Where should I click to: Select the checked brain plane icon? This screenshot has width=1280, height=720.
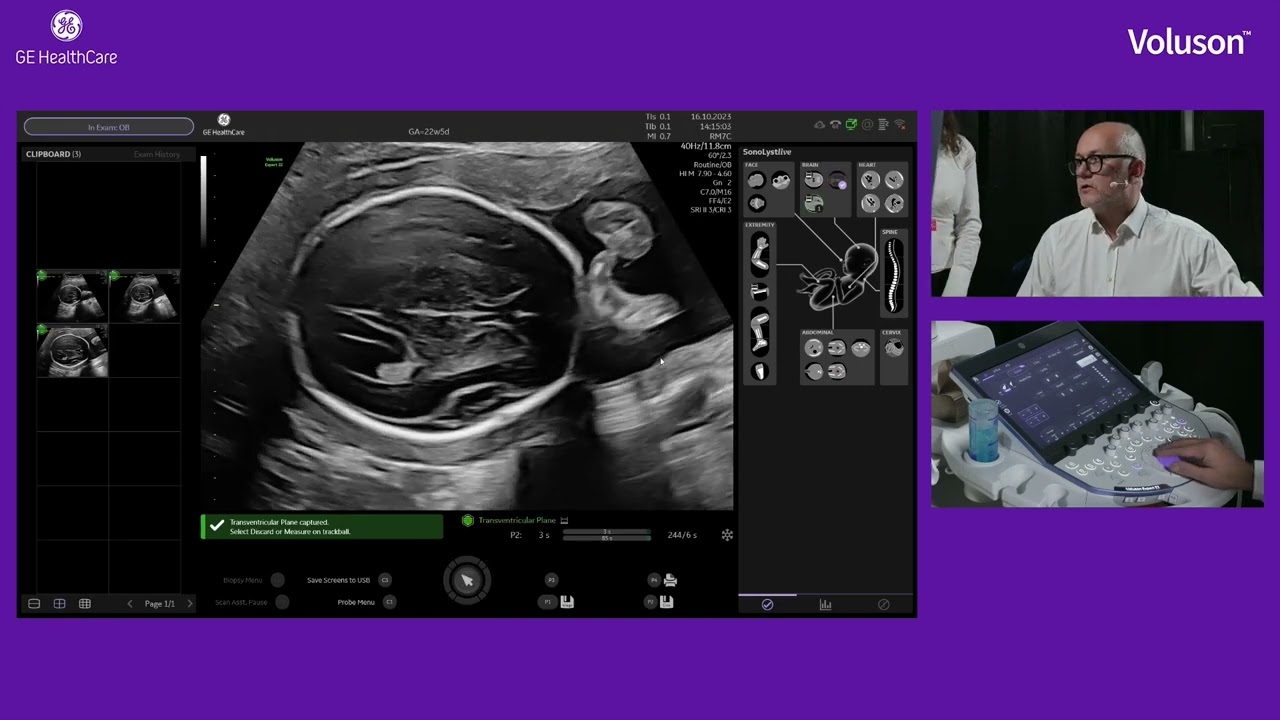click(837, 181)
